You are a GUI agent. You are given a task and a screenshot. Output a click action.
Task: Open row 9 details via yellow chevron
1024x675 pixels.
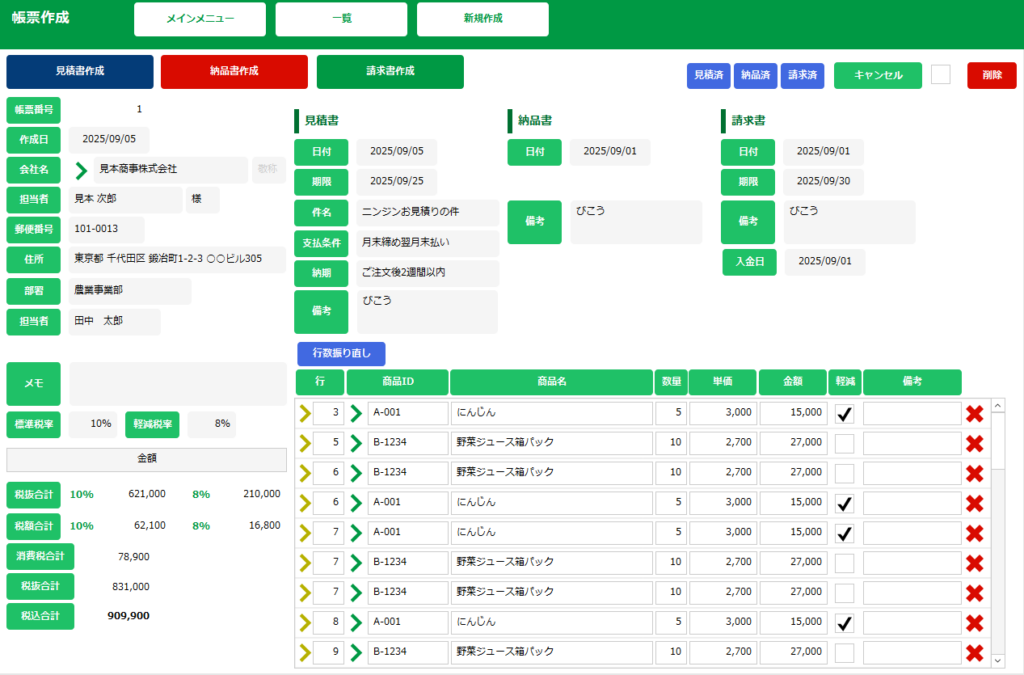[304, 653]
